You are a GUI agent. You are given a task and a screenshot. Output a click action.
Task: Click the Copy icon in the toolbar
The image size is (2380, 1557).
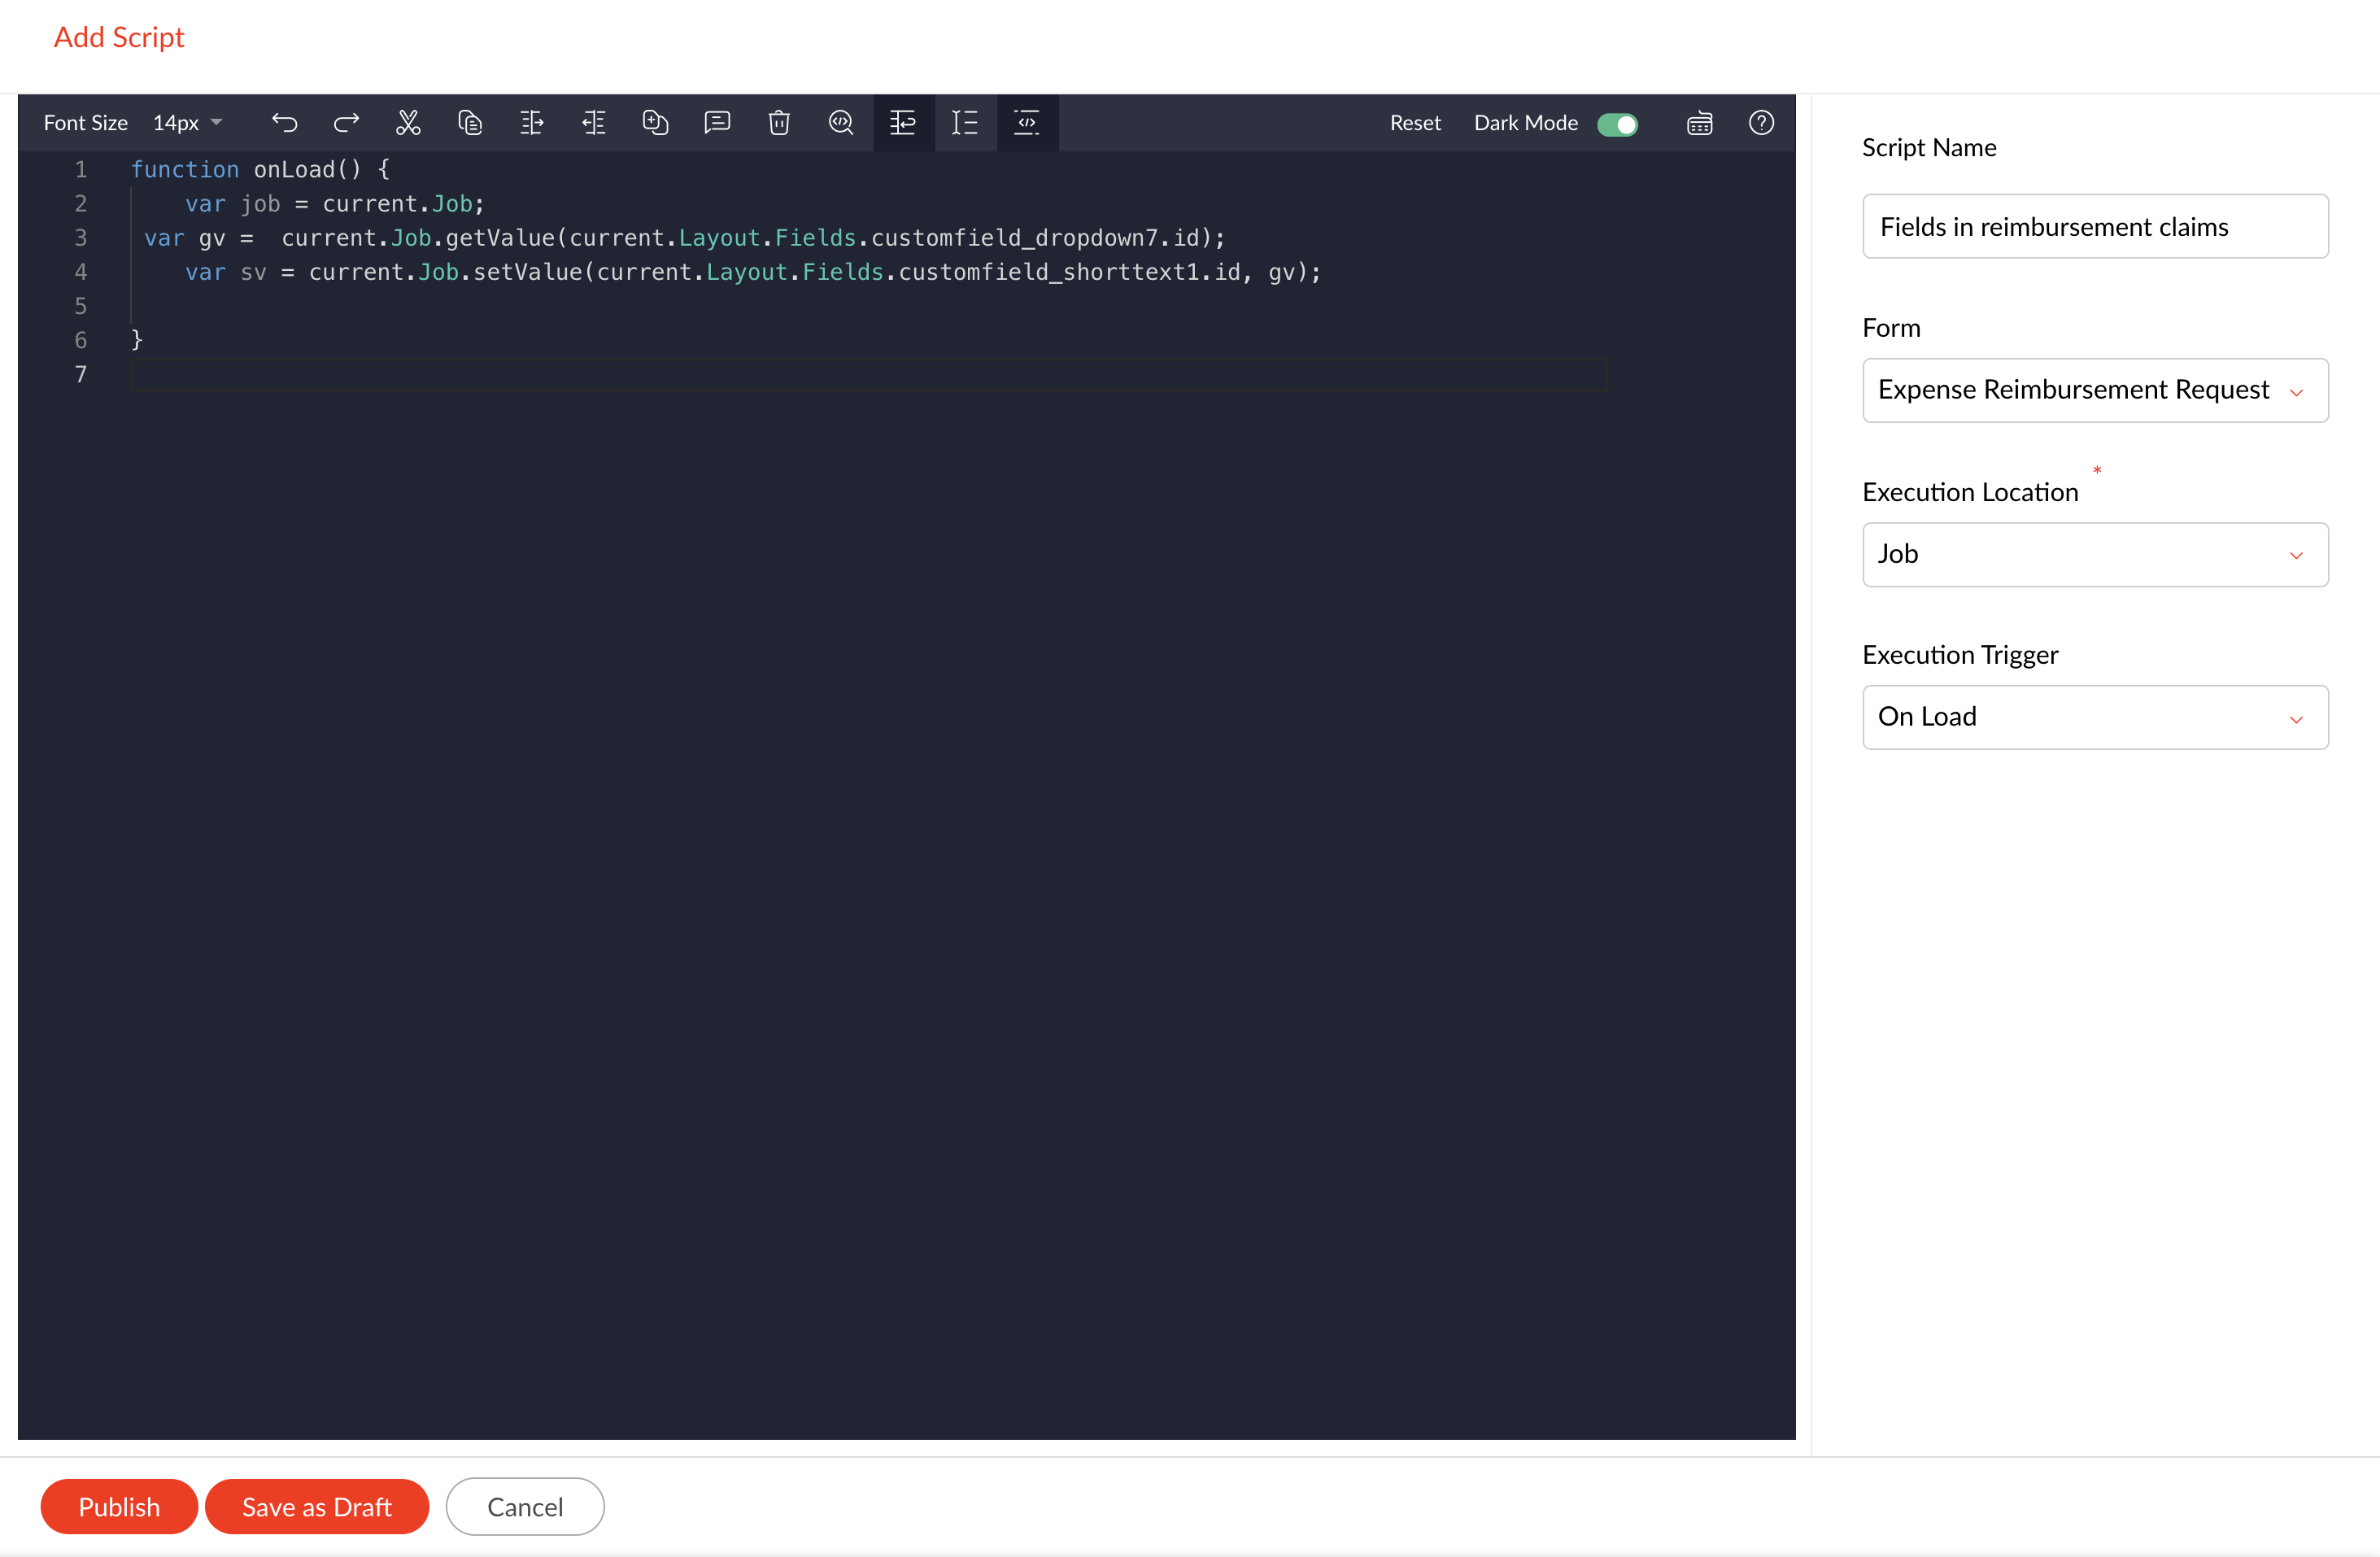coord(470,123)
